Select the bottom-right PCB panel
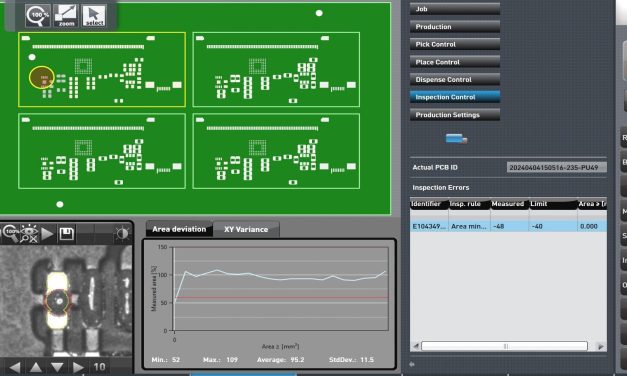Viewport: 627px width, 376px height. 276,151
